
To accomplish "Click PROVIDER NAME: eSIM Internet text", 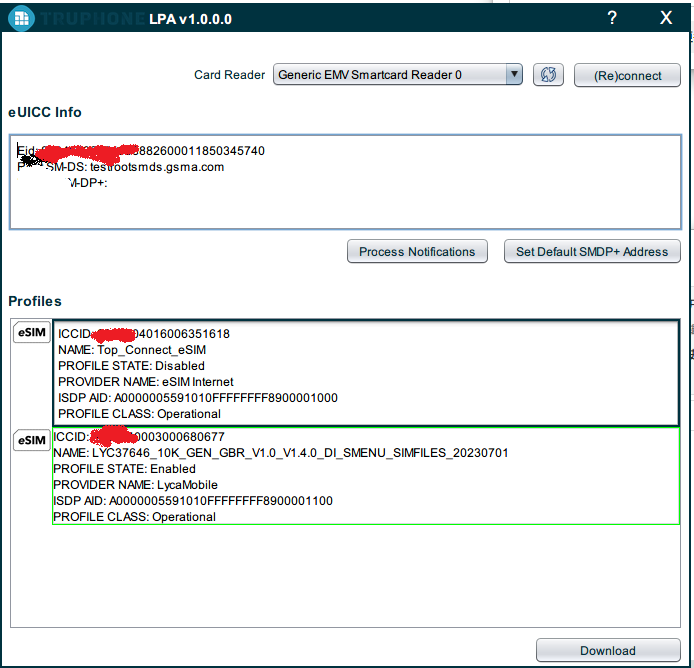I will (x=146, y=382).
